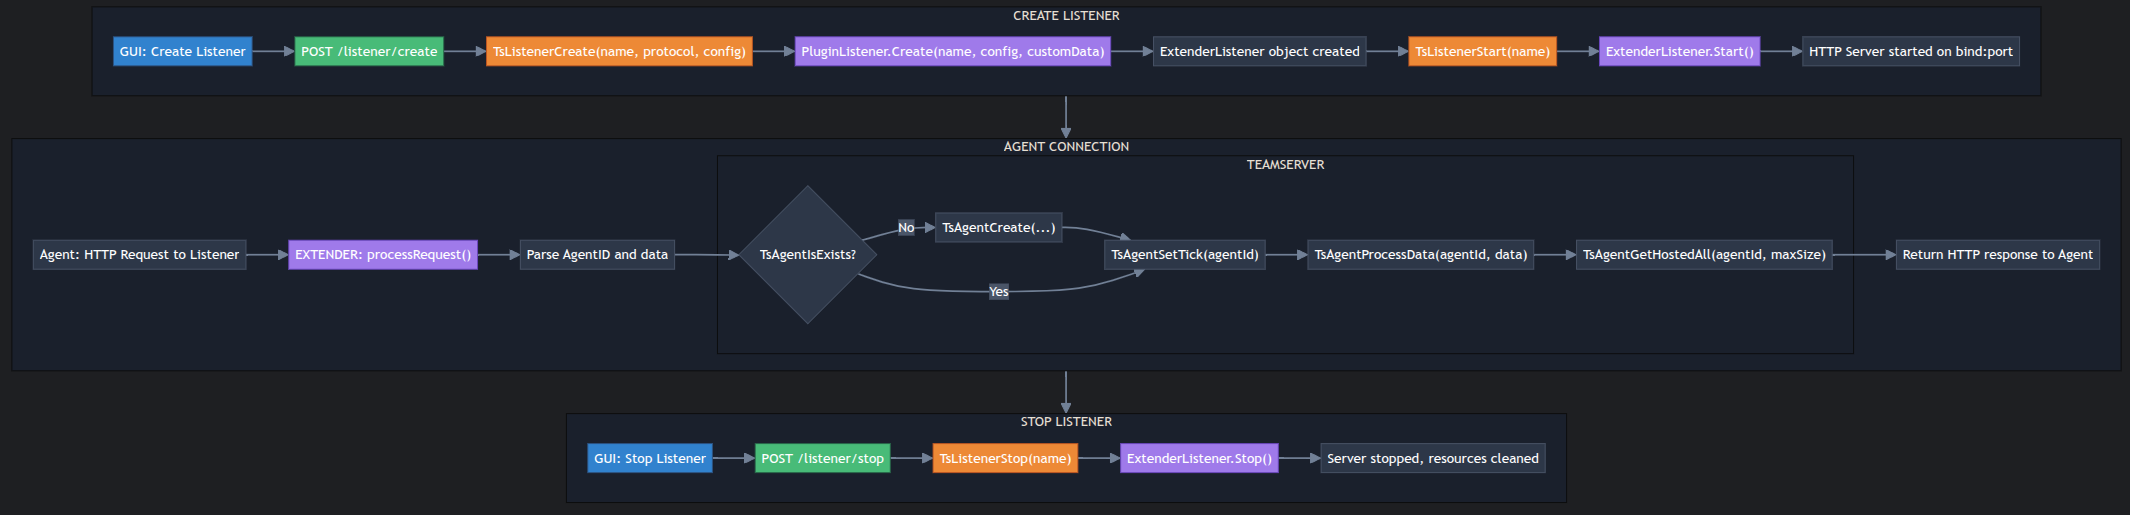Click the orange TsListenerCreate node

(x=619, y=52)
